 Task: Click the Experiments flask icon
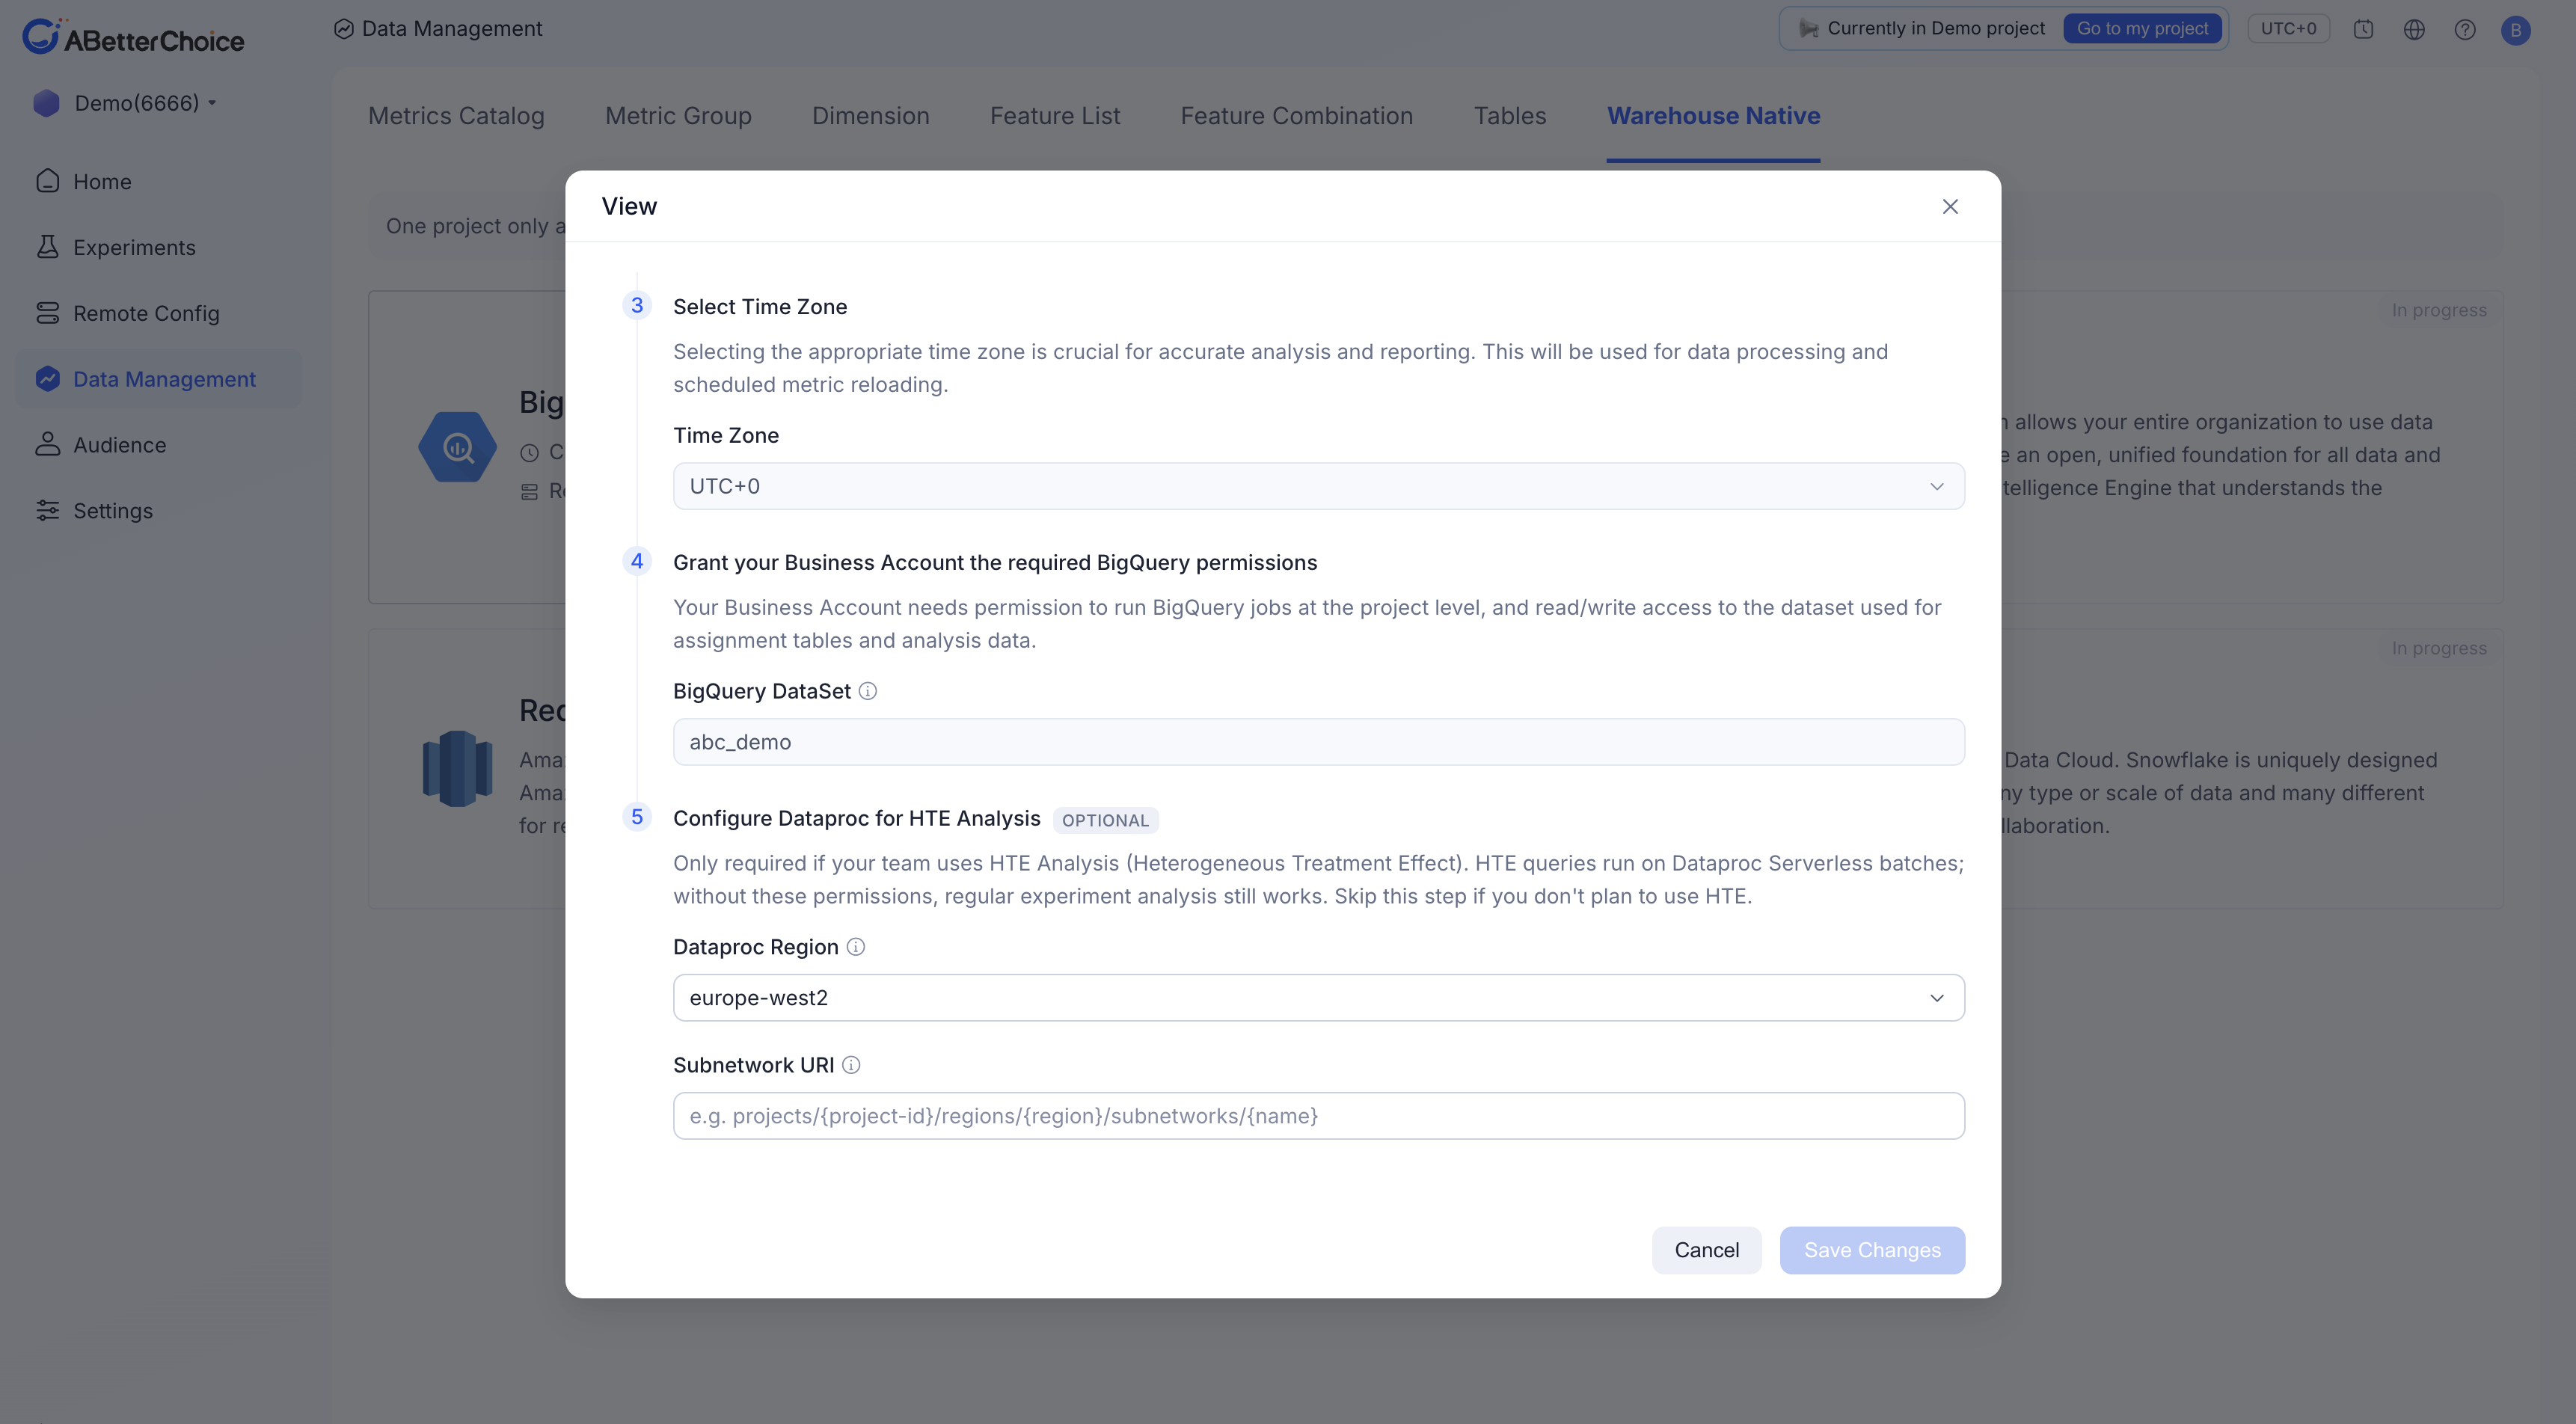point(47,247)
